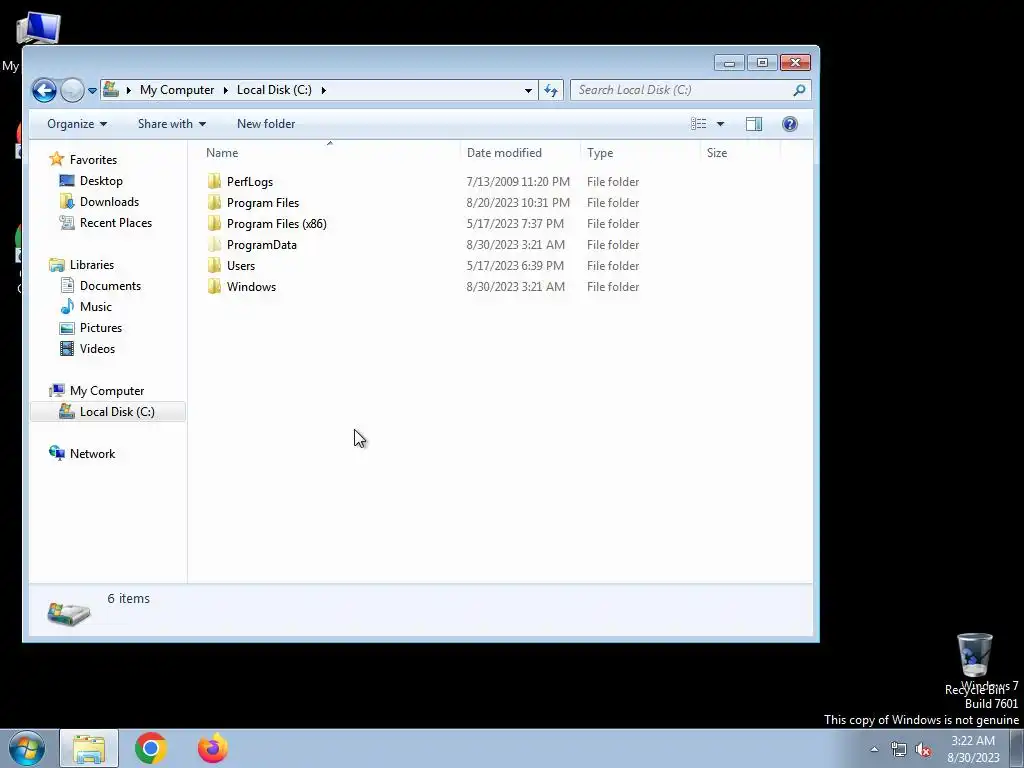This screenshot has height=768, width=1024.
Task: Click the magnifier search icon
Action: pyautogui.click(x=799, y=90)
